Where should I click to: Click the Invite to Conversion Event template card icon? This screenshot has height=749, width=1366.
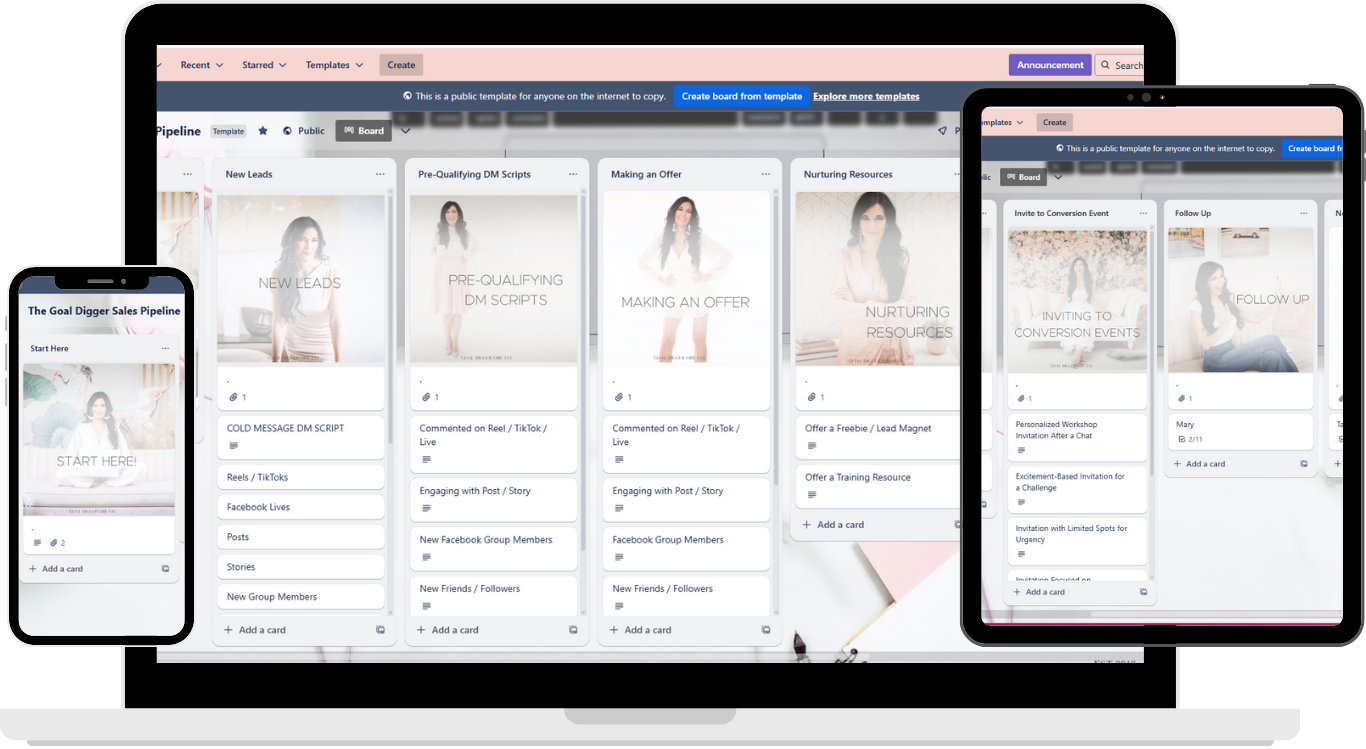pos(1144,592)
